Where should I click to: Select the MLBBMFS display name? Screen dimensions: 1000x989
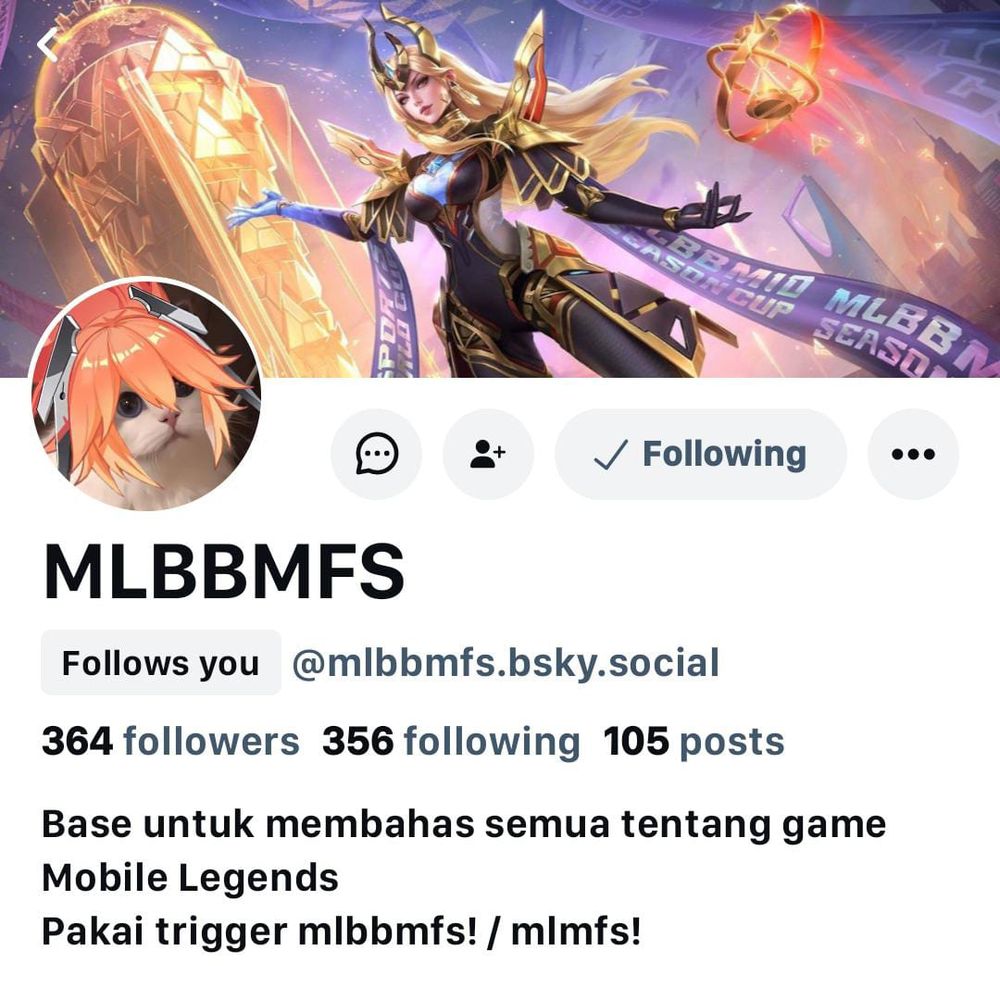point(223,571)
